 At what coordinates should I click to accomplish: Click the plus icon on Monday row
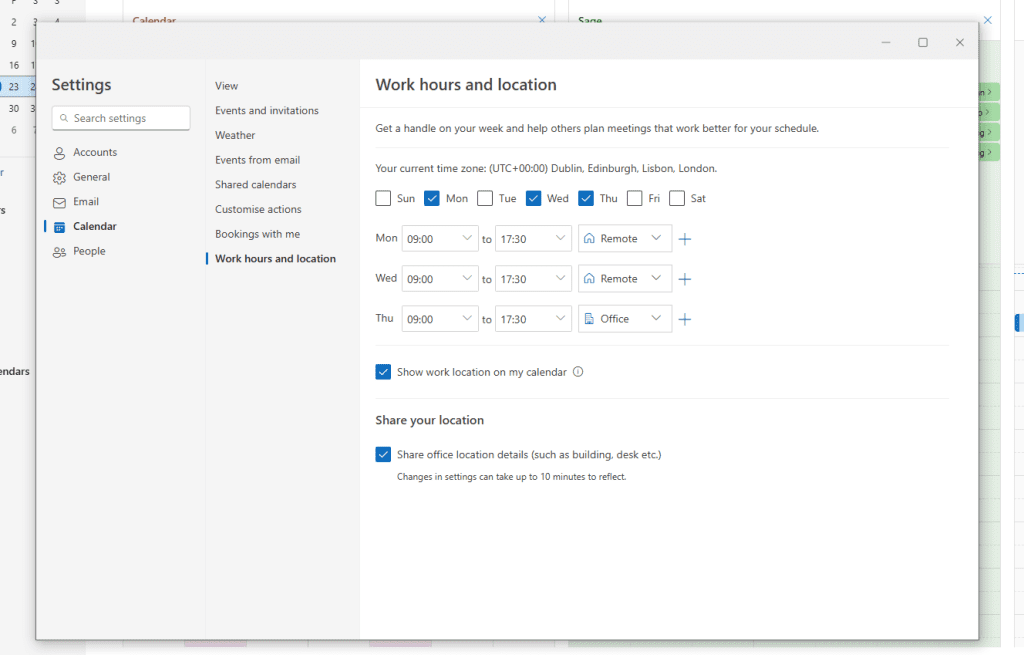[x=685, y=239]
